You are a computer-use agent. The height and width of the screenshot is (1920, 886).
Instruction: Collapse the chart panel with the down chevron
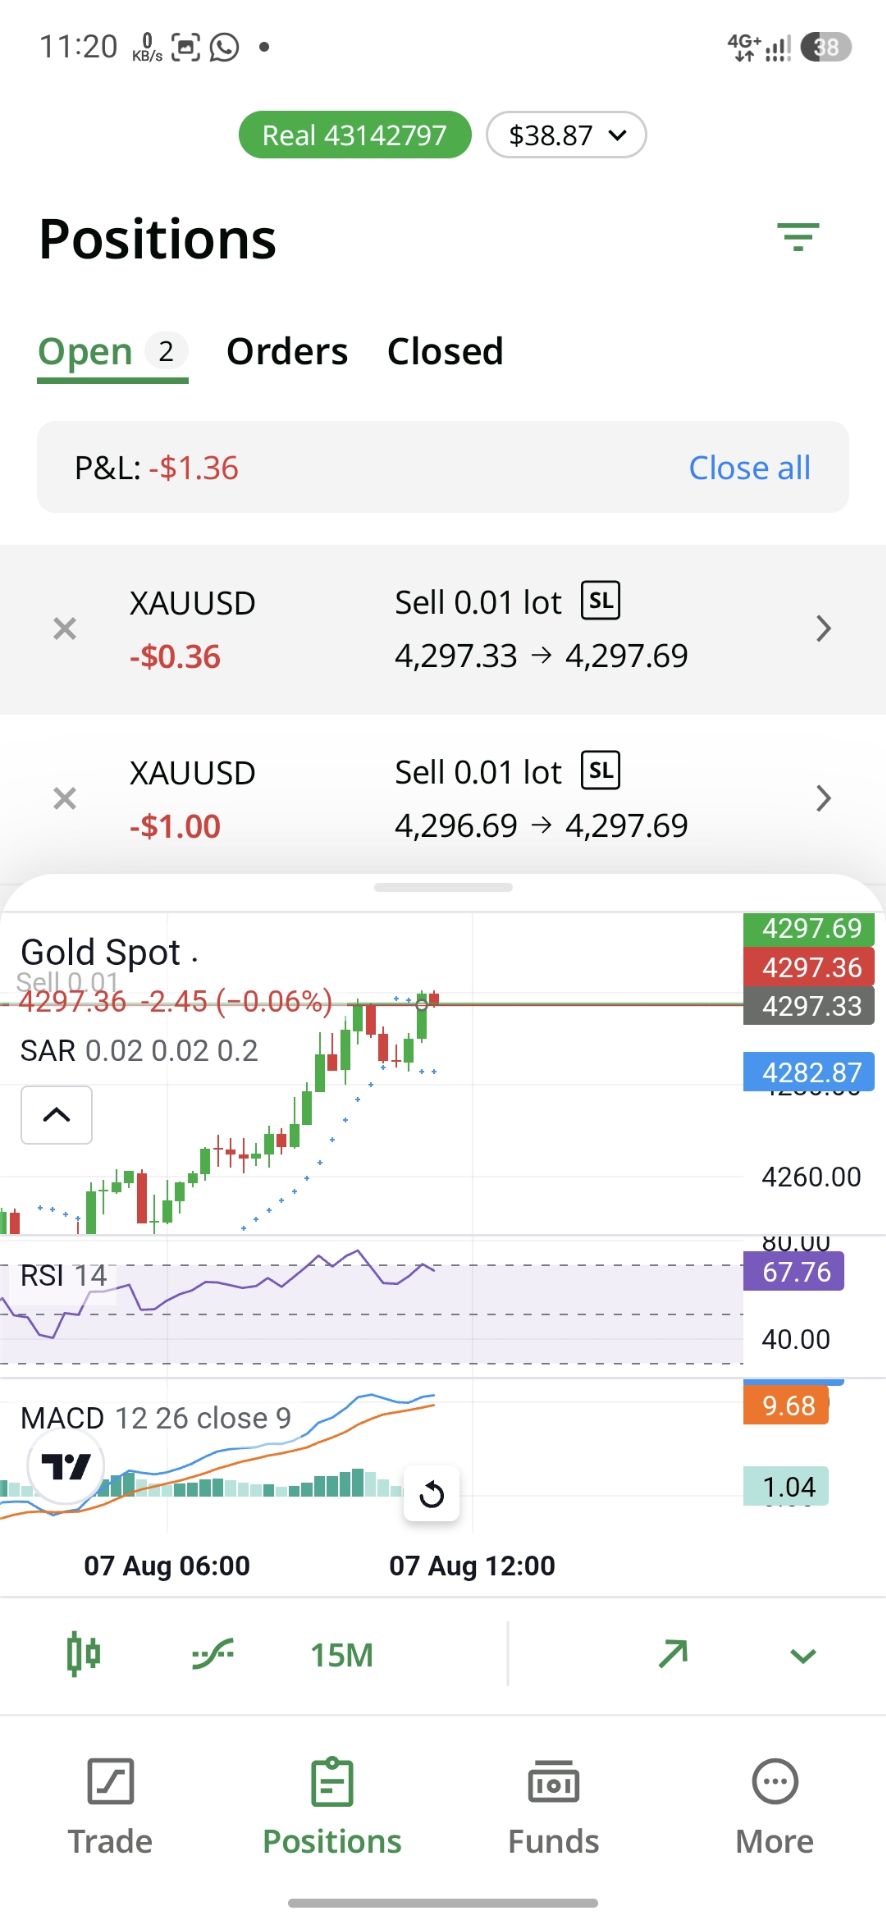tap(803, 1656)
